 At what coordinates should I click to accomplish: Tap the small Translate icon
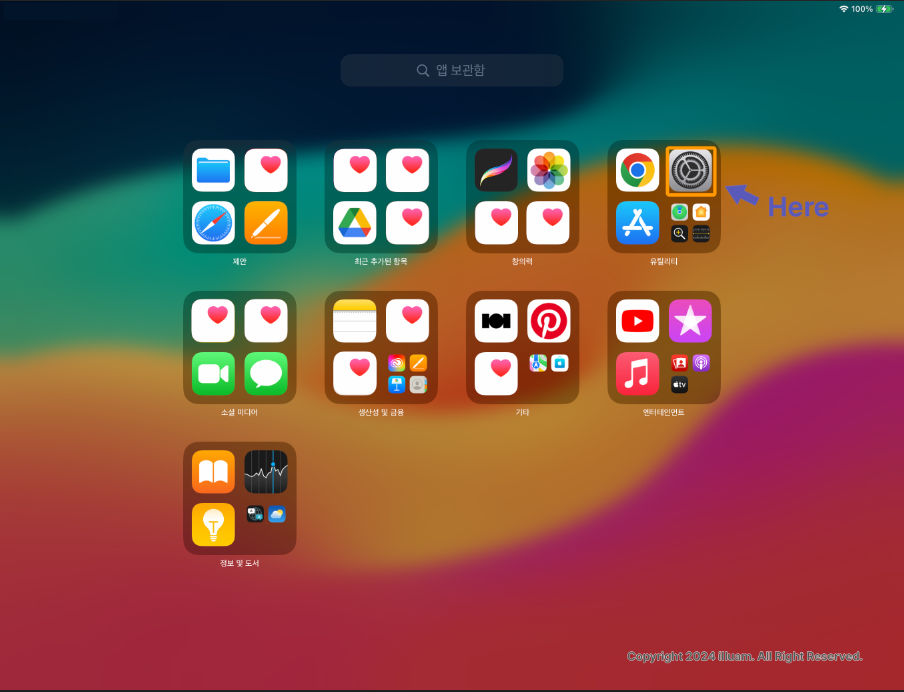click(255, 514)
